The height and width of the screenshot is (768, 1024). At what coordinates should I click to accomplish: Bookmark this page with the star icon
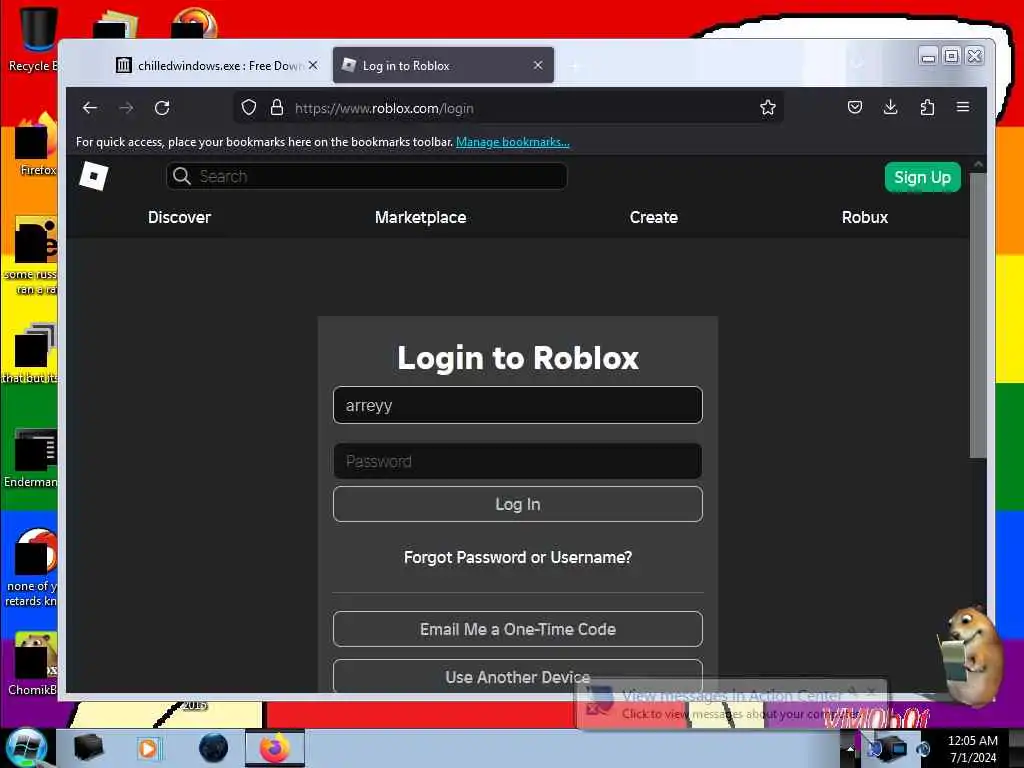click(x=767, y=108)
